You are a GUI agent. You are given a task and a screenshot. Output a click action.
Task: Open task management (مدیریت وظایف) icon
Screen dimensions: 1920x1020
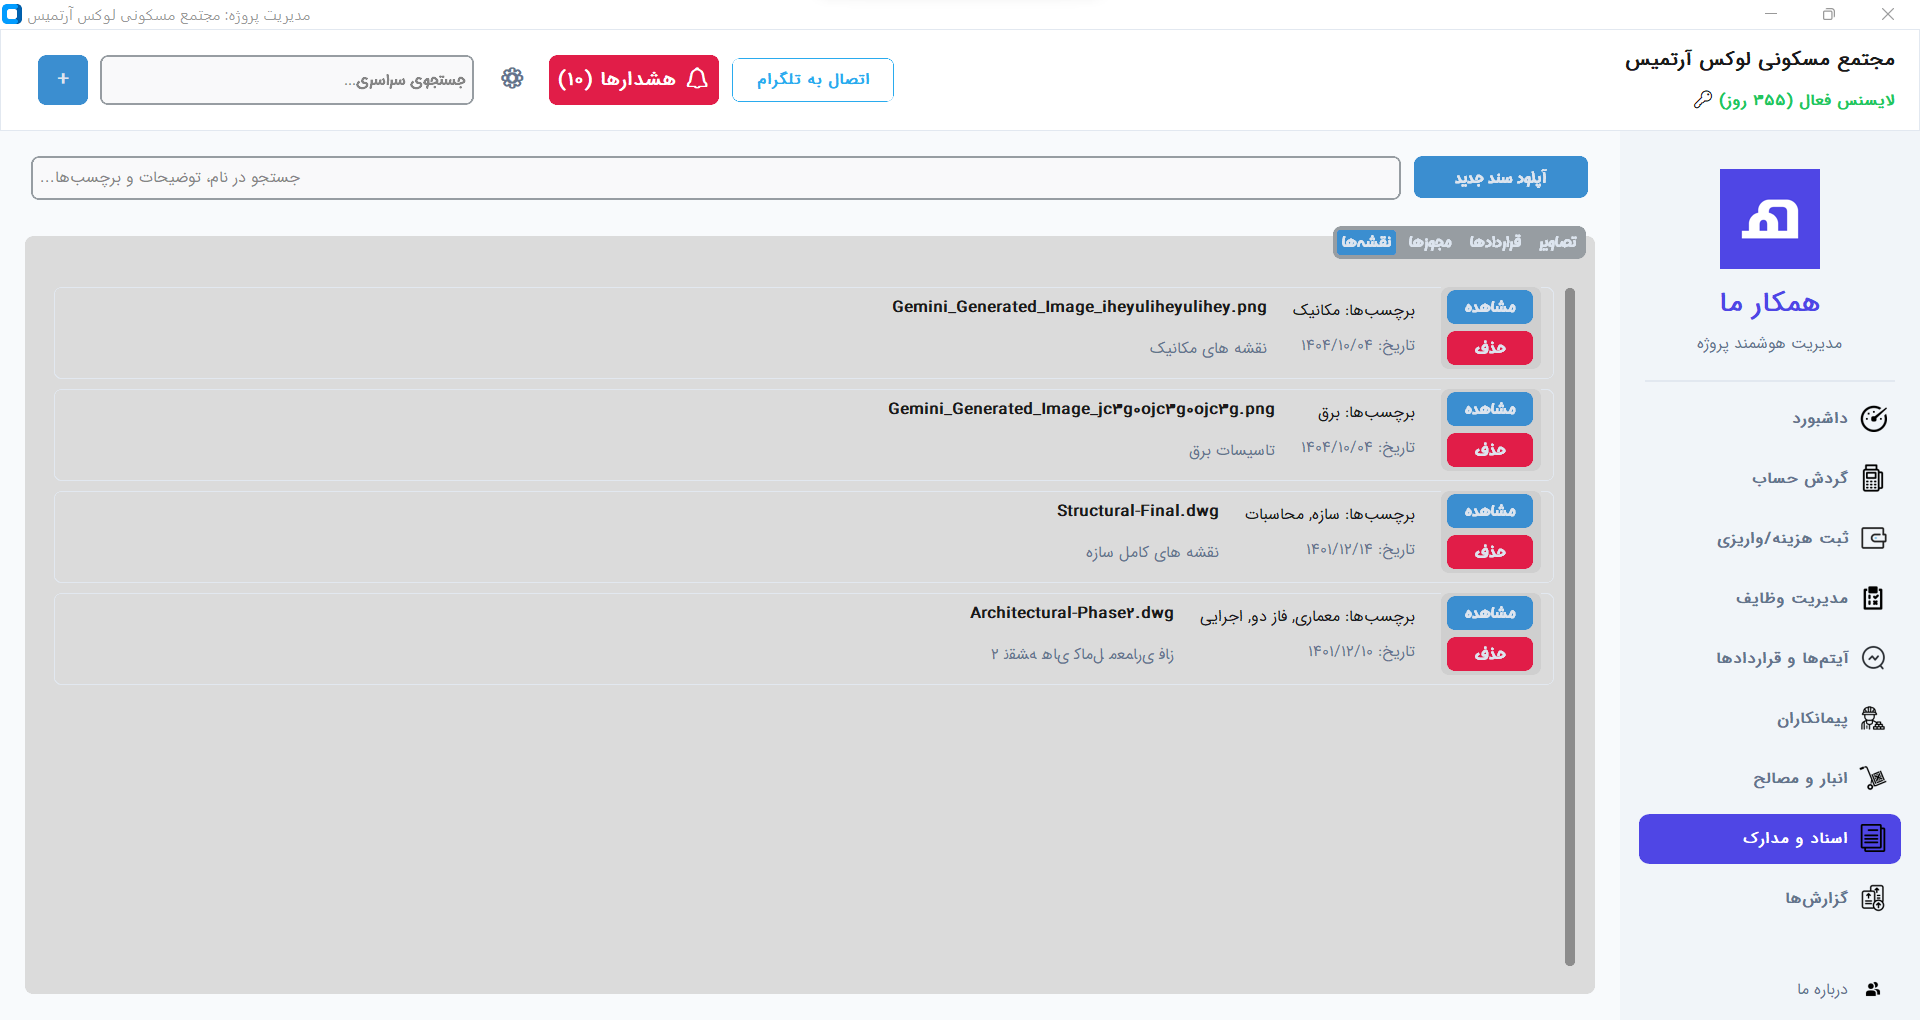pyautogui.click(x=1873, y=599)
